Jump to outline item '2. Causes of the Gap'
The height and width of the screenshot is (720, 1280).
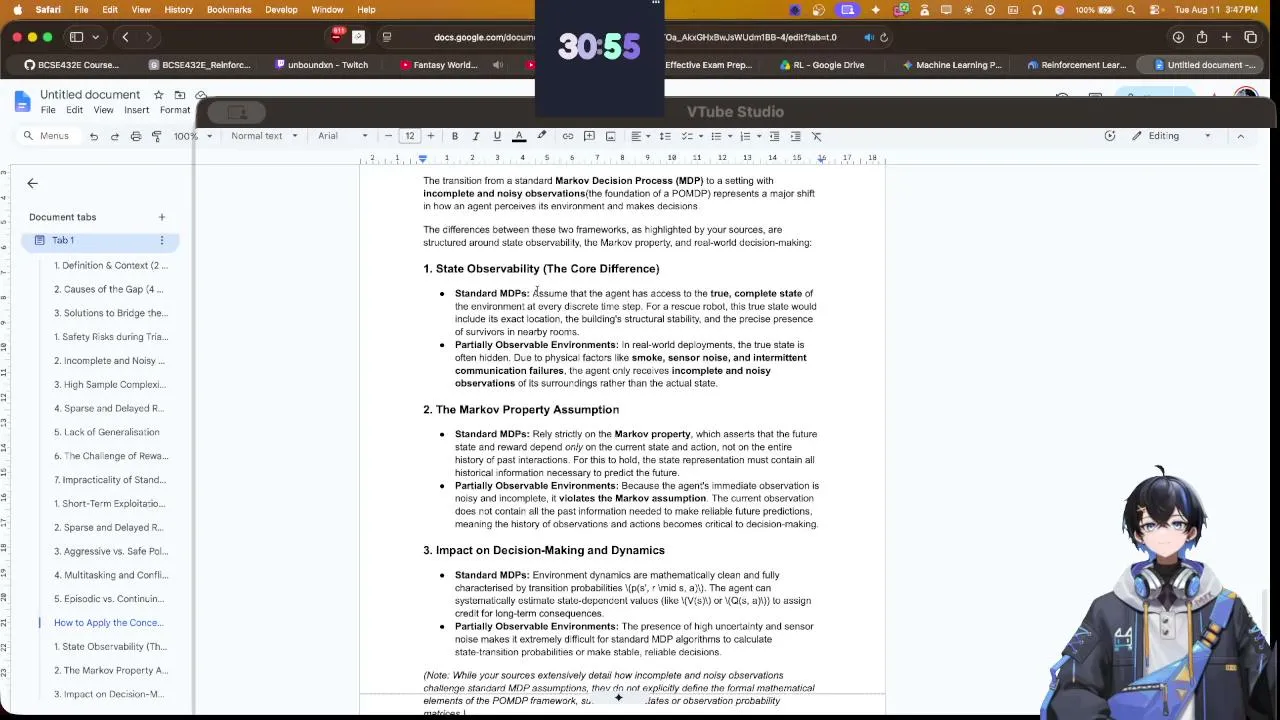[x=109, y=289]
